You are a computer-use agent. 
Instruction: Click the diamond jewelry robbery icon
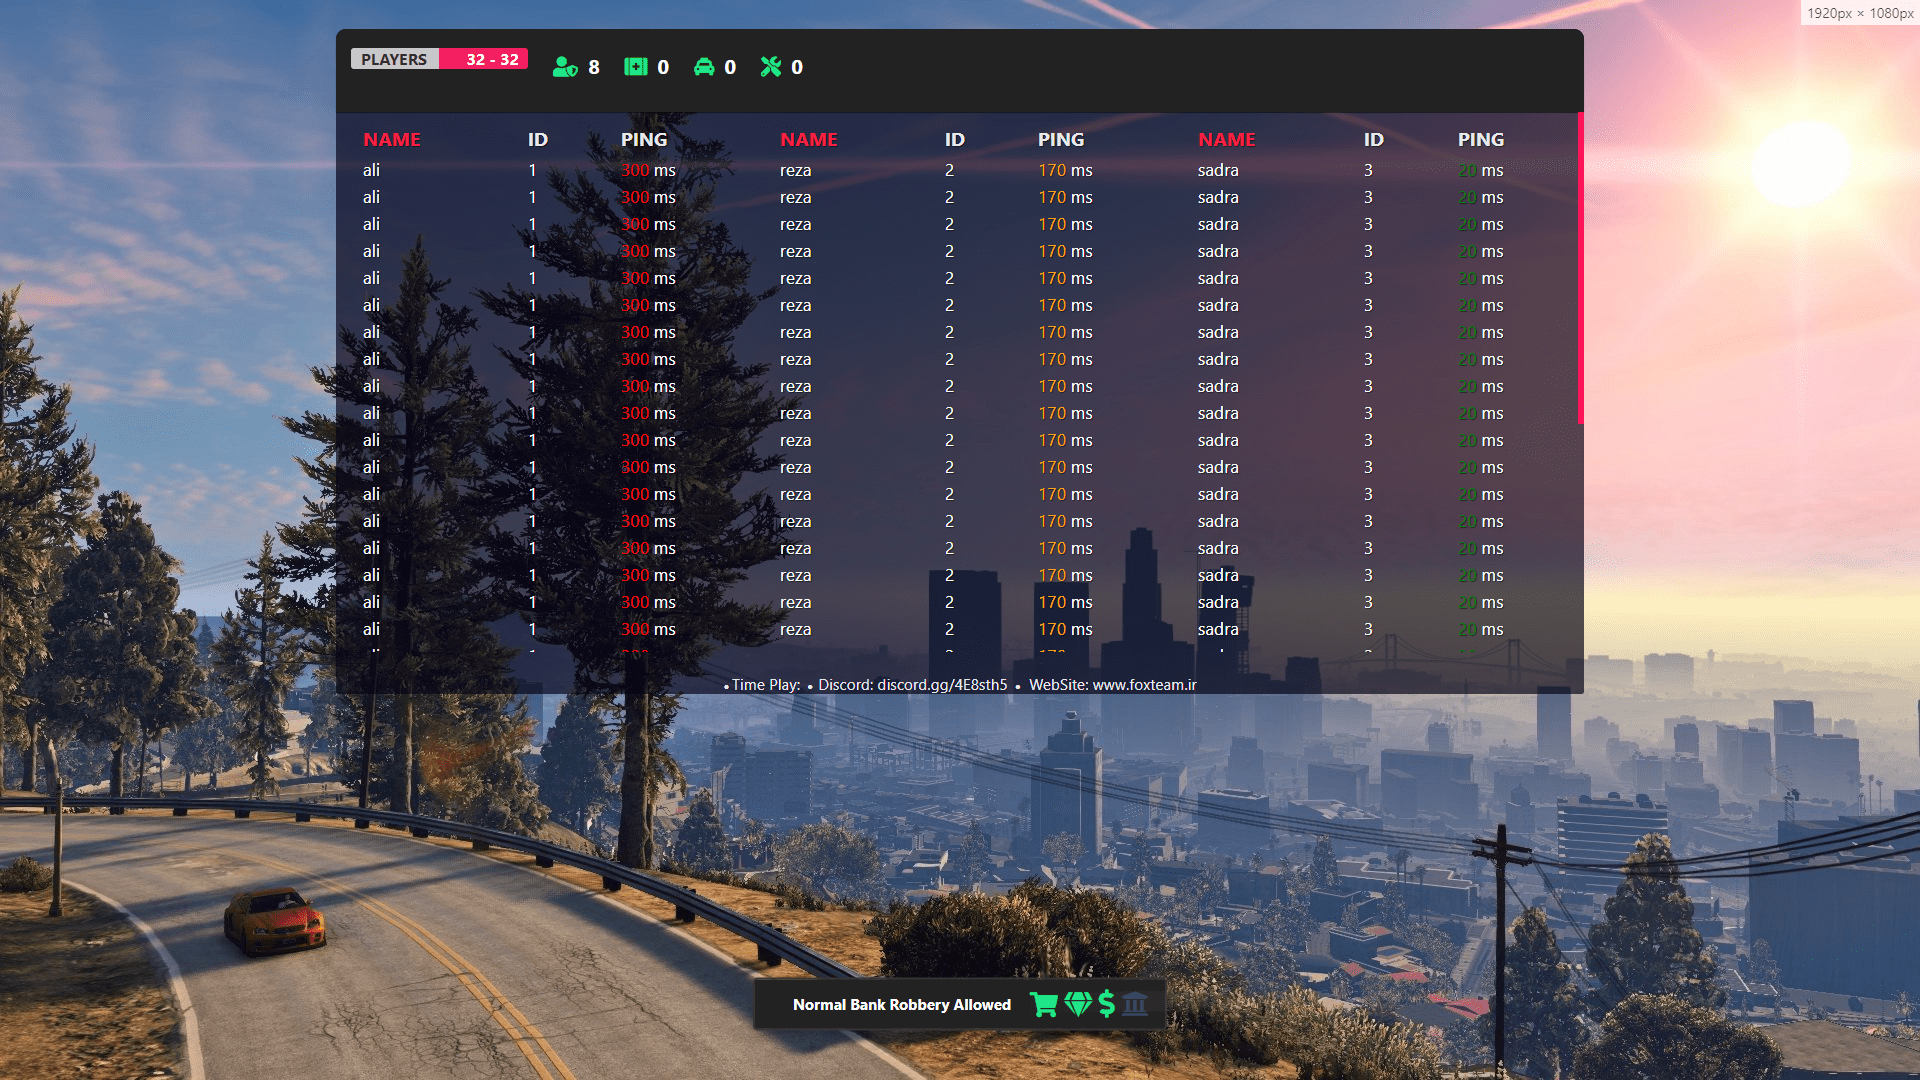(x=1078, y=1004)
